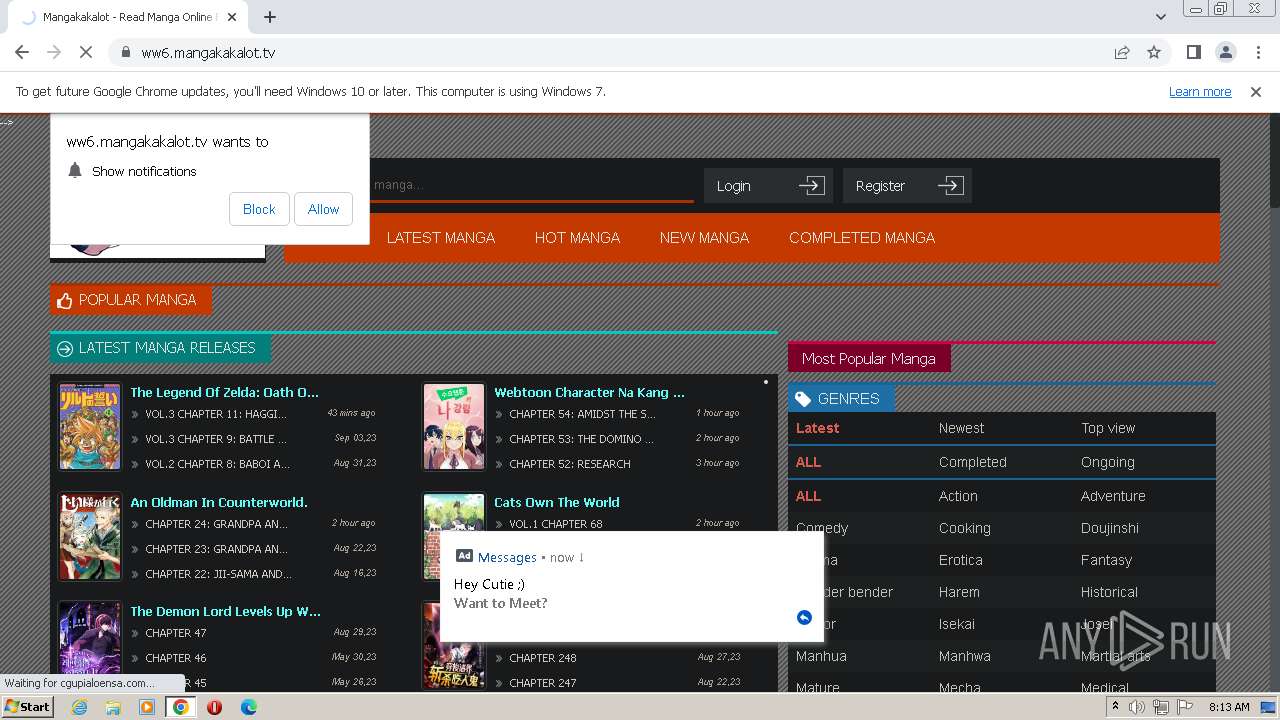Stop loading the page

[86, 52]
